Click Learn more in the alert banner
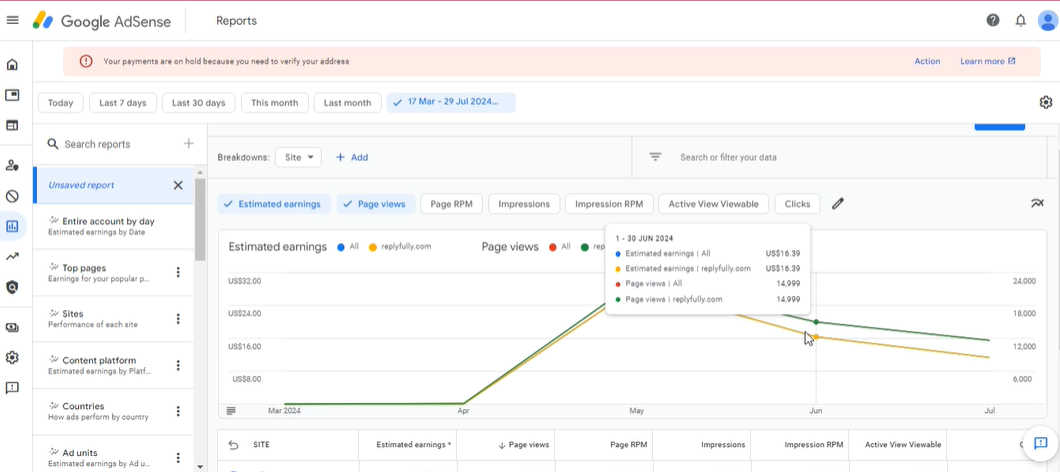This screenshot has height=472, width=1060. click(988, 61)
